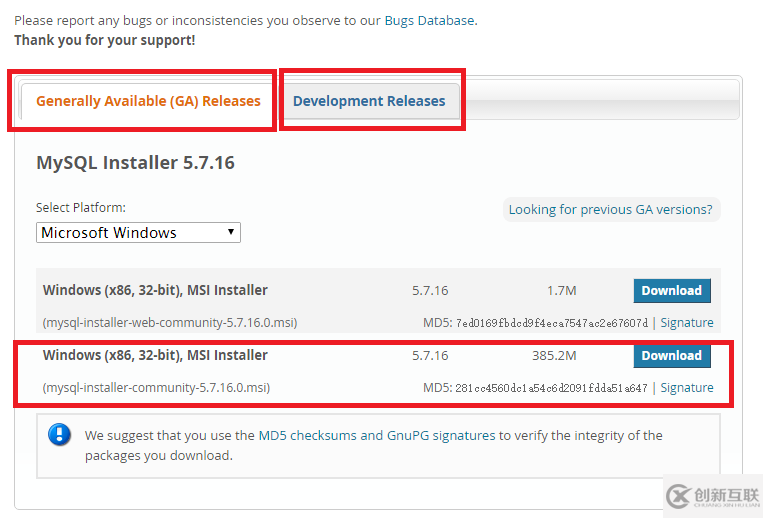
Task: Switch to Development Releases tab
Action: point(369,101)
